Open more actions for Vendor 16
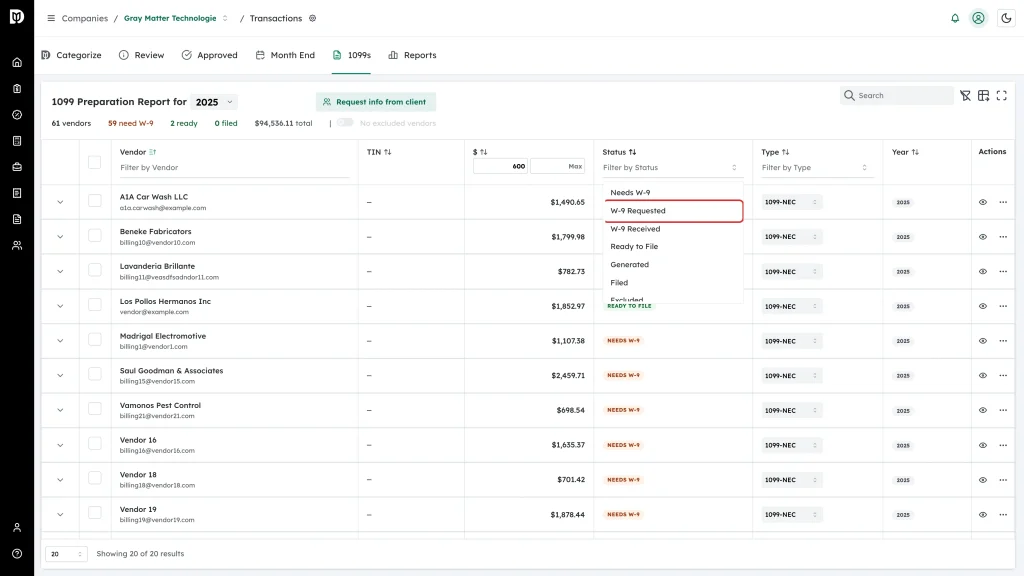 pos(1003,445)
